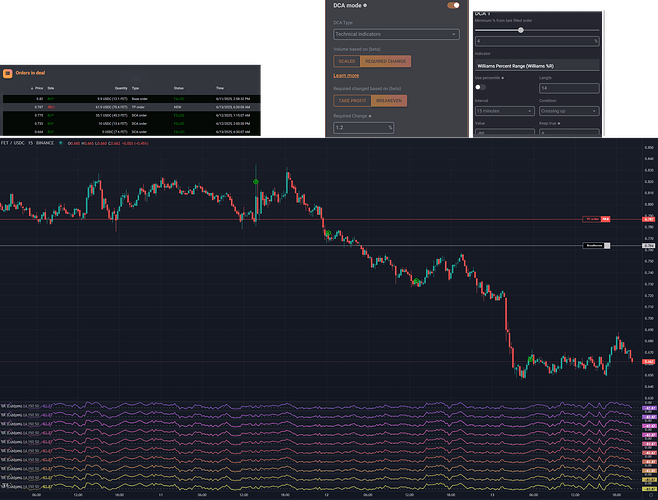Open the DCA mode info tooltip icon

(x=365, y=5)
